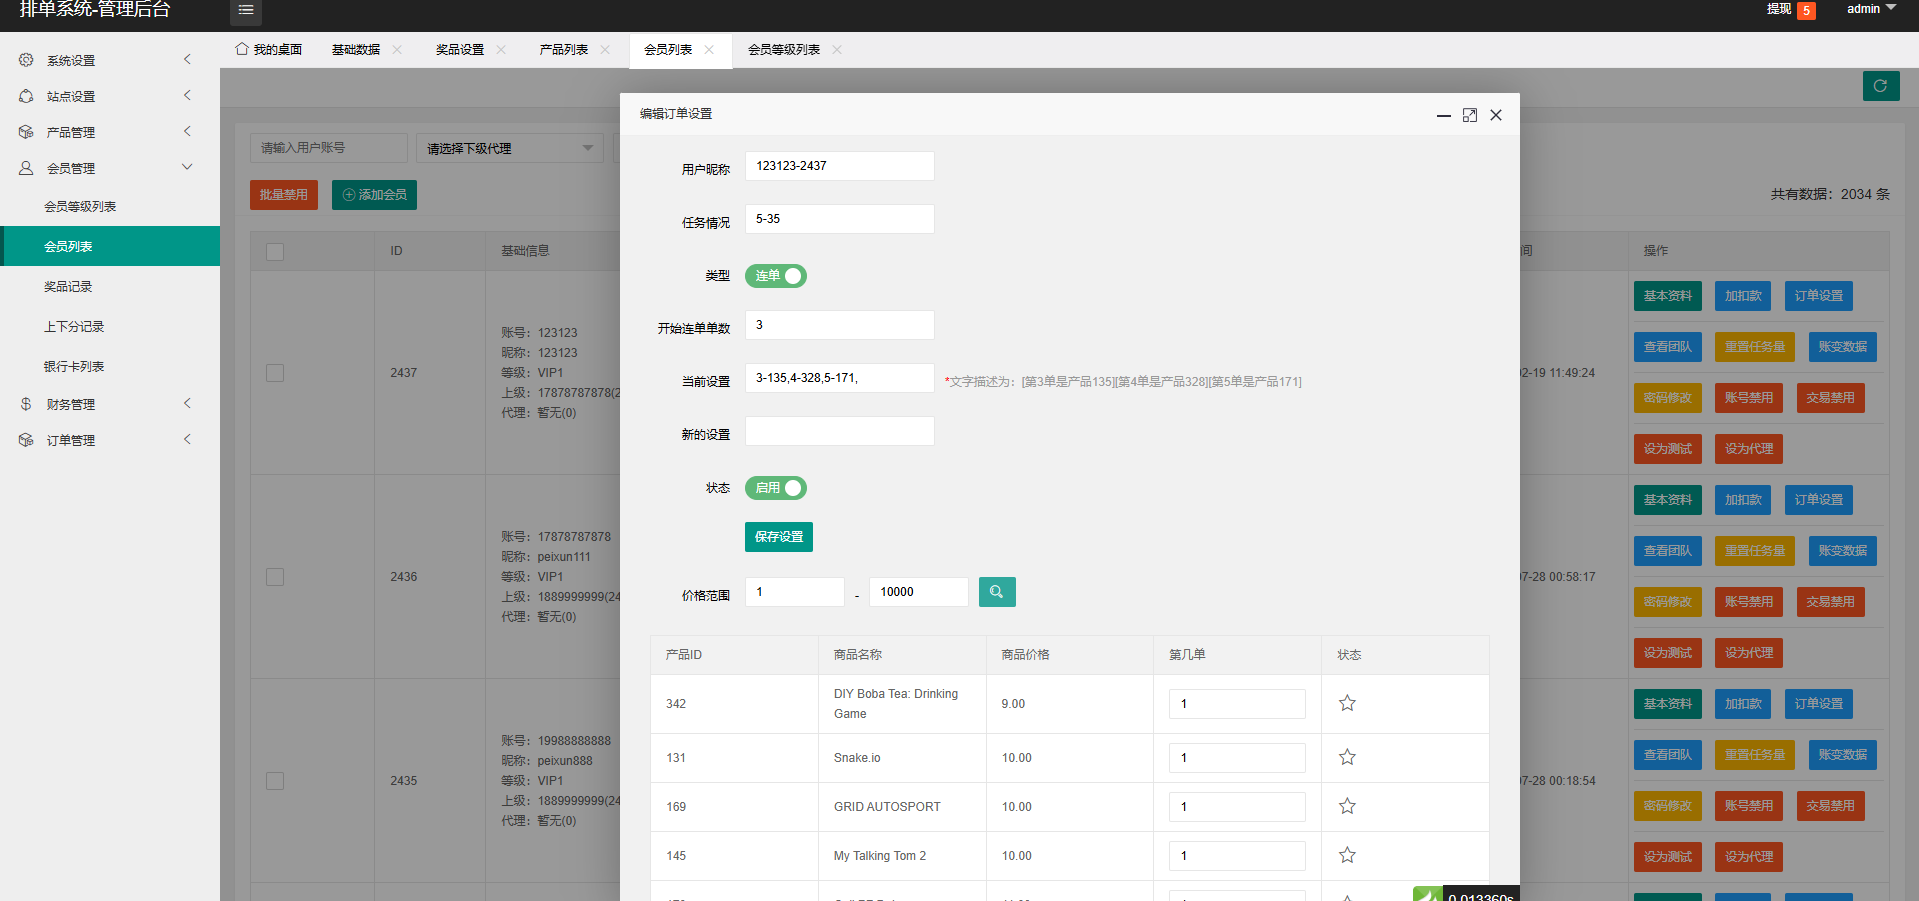Screen dimensions: 1919x901
Task: Click the green refresh icon button
Action: [x=1880, y=86]
